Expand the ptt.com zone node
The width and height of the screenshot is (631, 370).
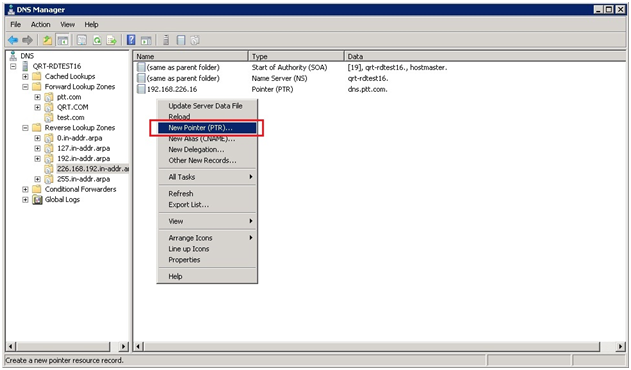[x=37, y=97]
